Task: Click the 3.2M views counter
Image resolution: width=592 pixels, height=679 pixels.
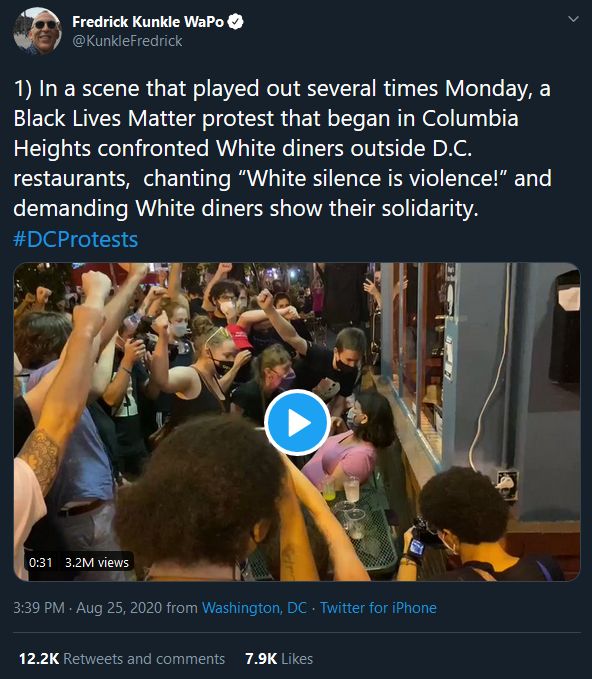Action: [x=97, y=562]
